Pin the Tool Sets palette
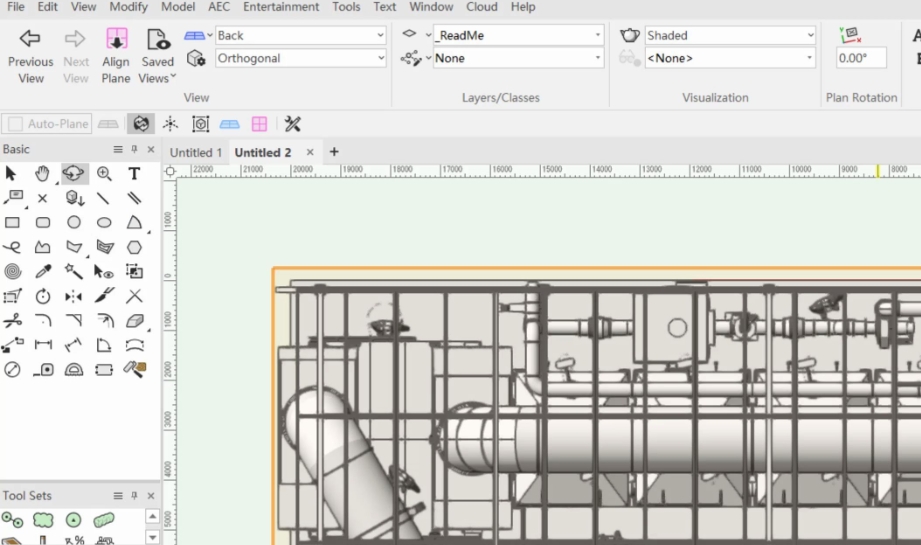Screen dimensions: 921x545 click(x=135, y=496)
